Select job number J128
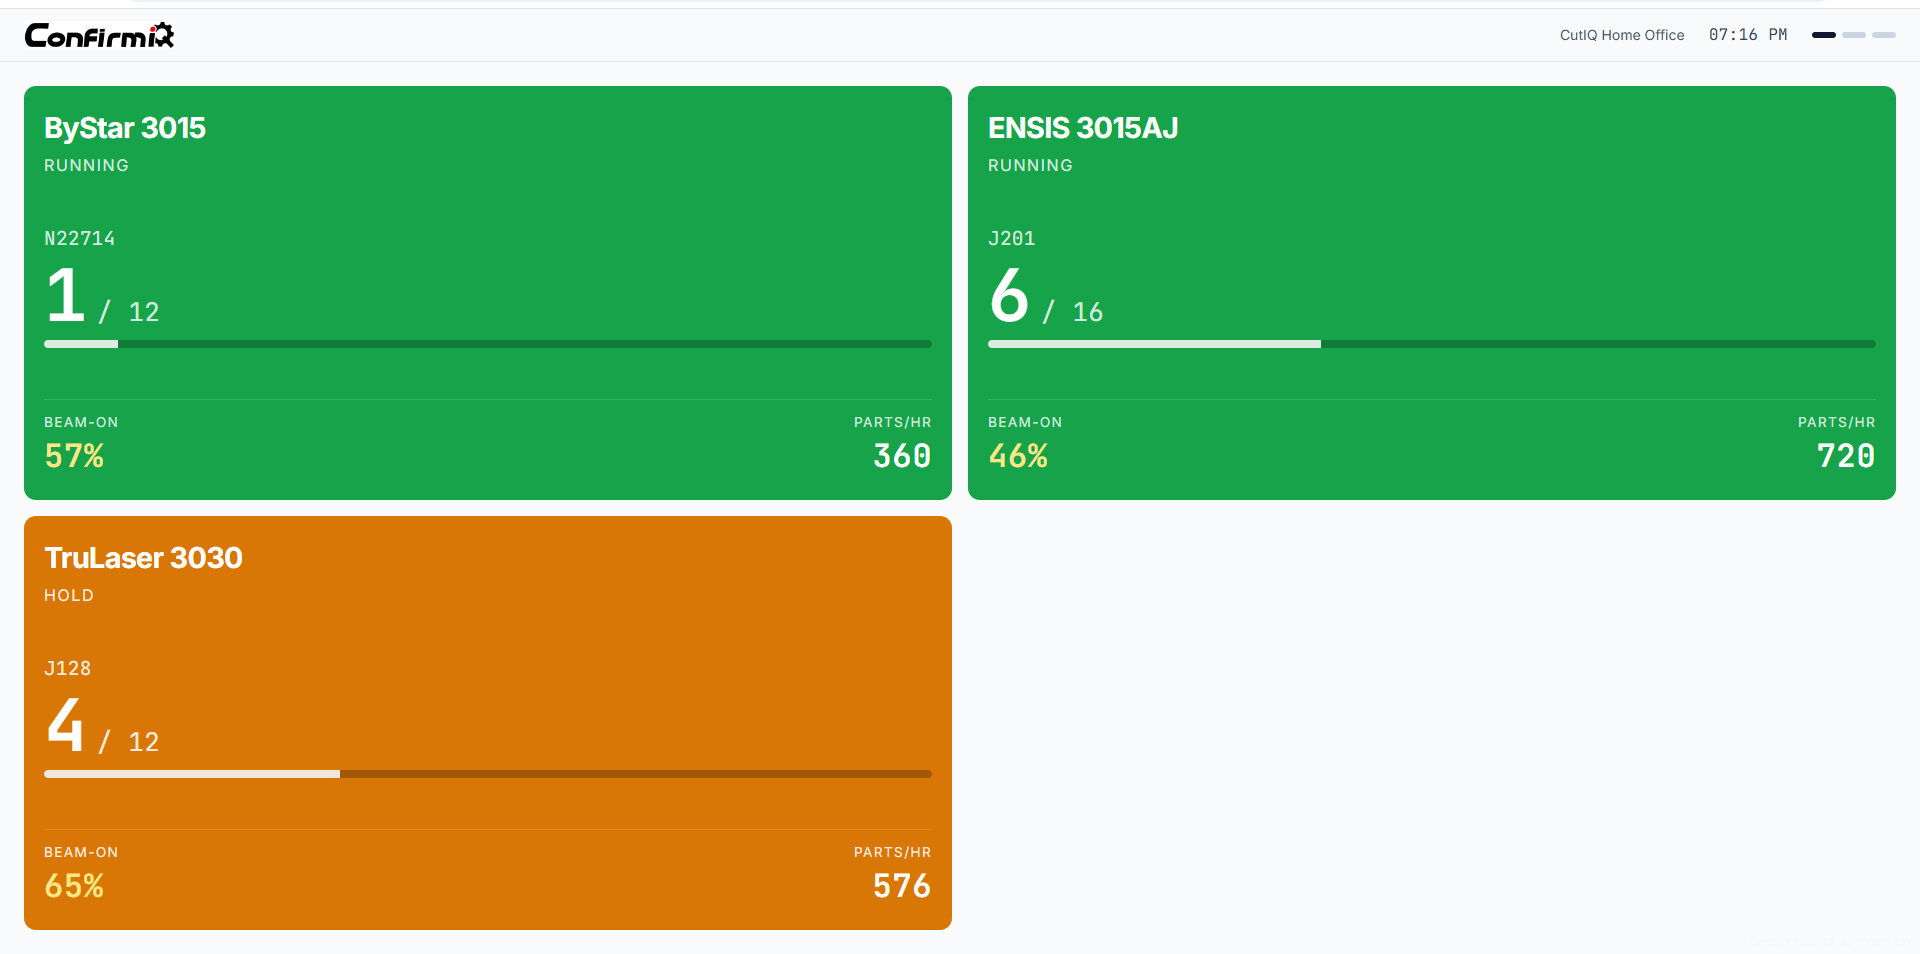This screenshot has height=954, width=1920. click(x=68, y=669)
